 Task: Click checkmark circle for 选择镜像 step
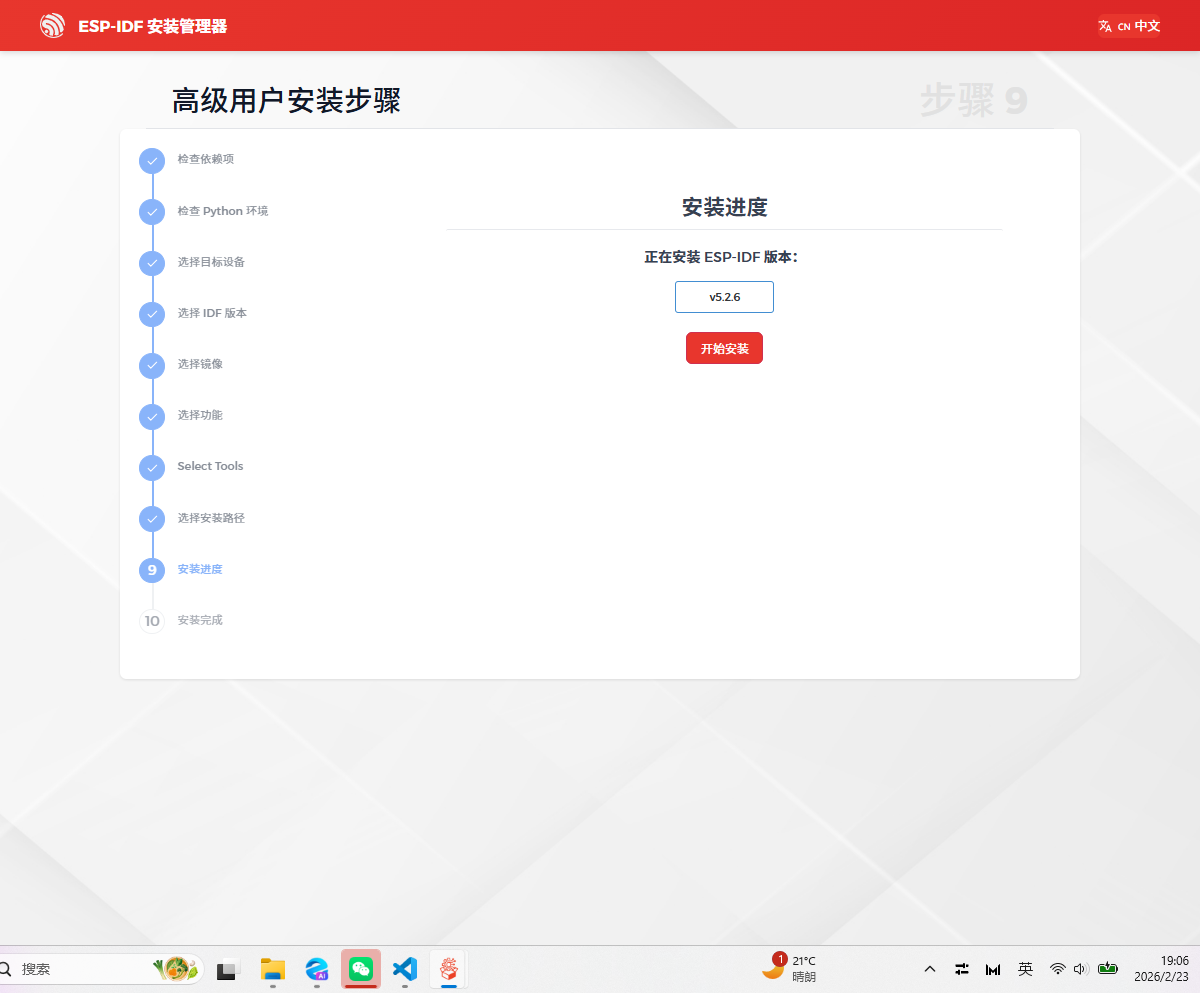click(152, 365)
